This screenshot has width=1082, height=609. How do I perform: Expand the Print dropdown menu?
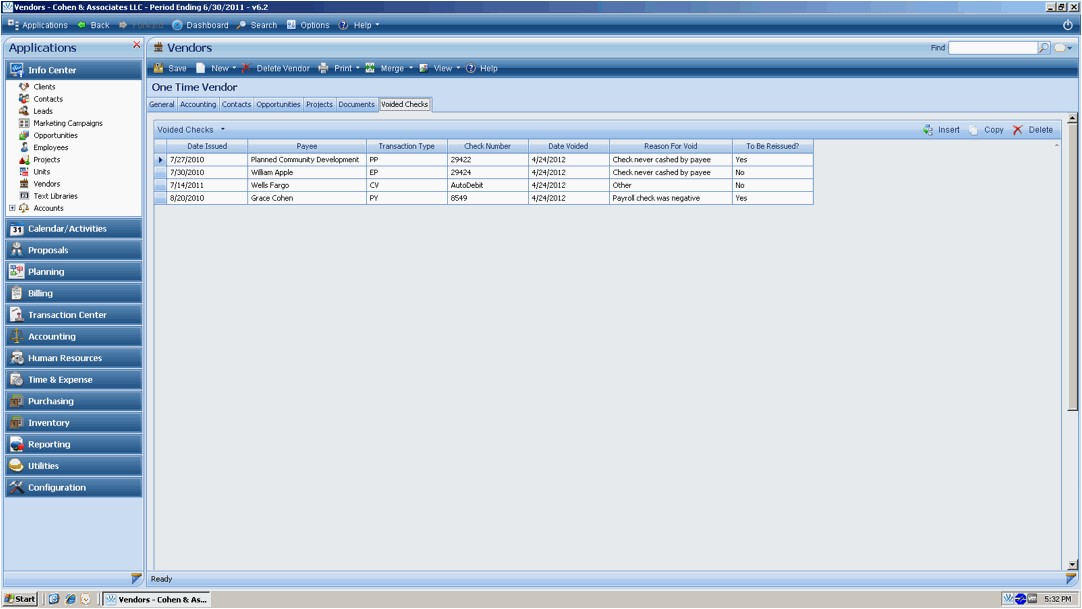point(357,69)
